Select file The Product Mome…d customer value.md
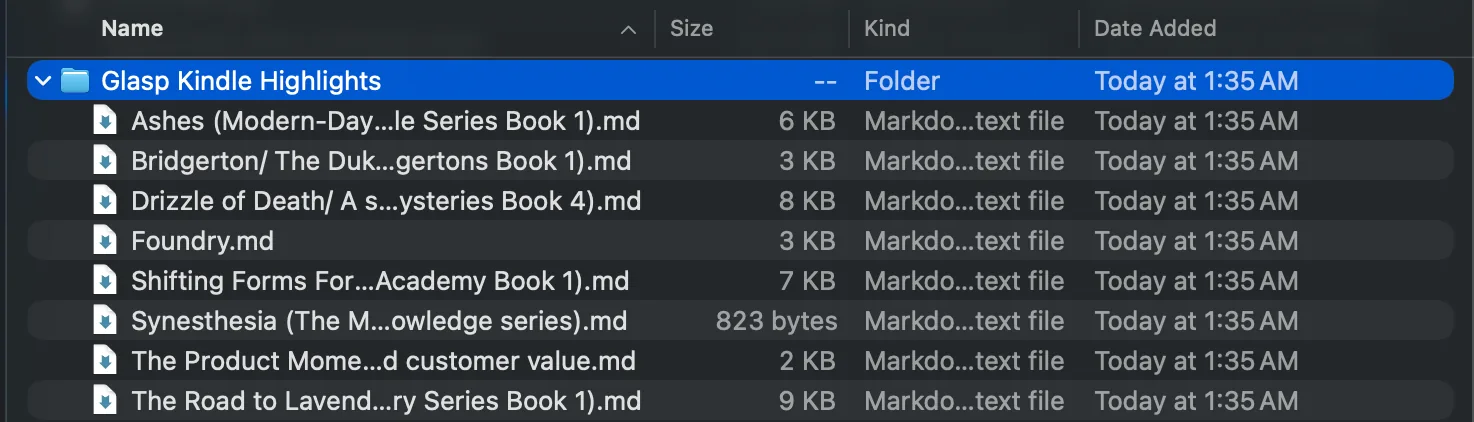Viewport: 1474px width, 422px height. pyautogui.click(x=383, y=361)
